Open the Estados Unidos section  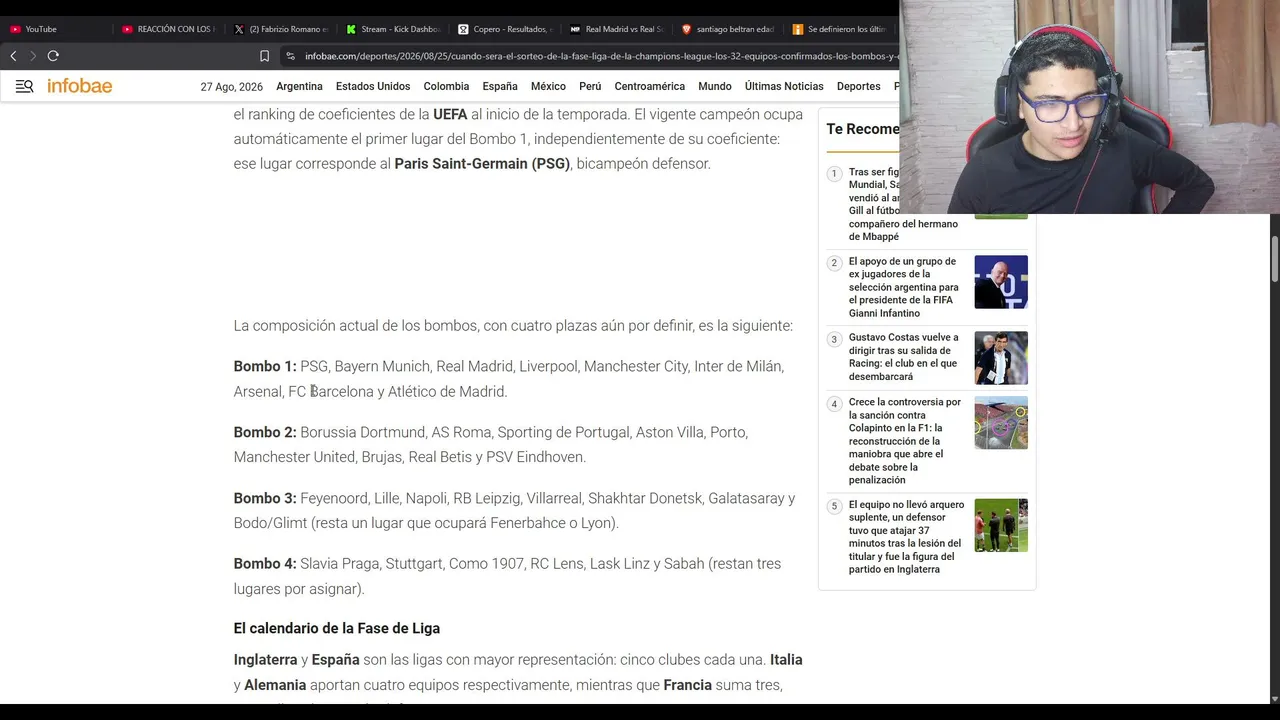373,86
